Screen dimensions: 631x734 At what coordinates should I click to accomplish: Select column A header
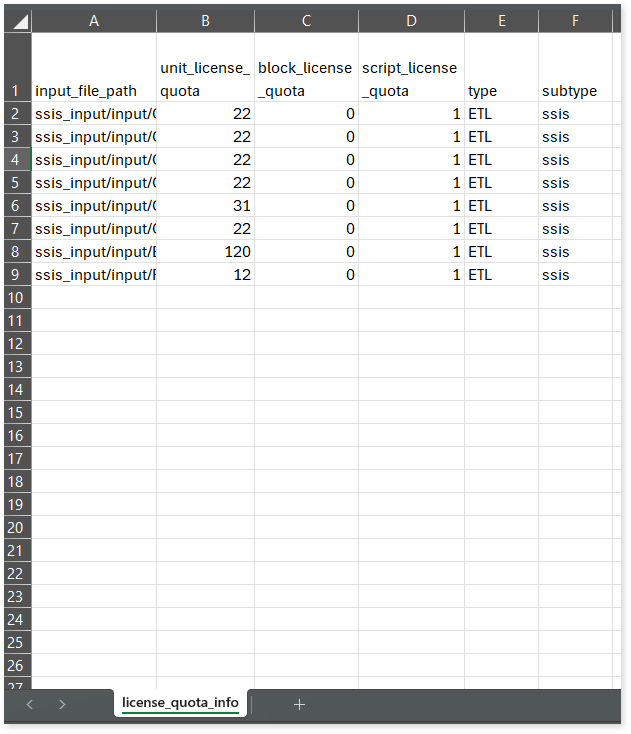click(x=94, y=21)
